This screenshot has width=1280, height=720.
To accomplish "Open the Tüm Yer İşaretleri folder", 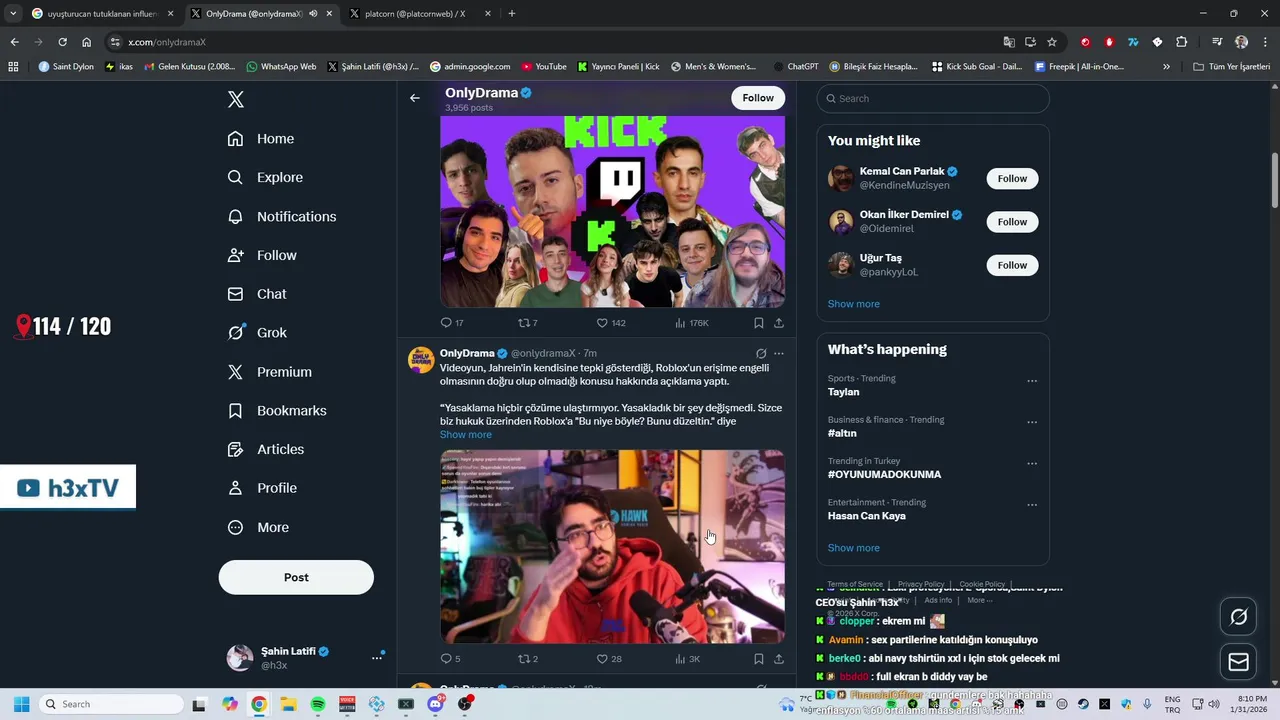I will pyautogui.click(x=1232, y=67).
